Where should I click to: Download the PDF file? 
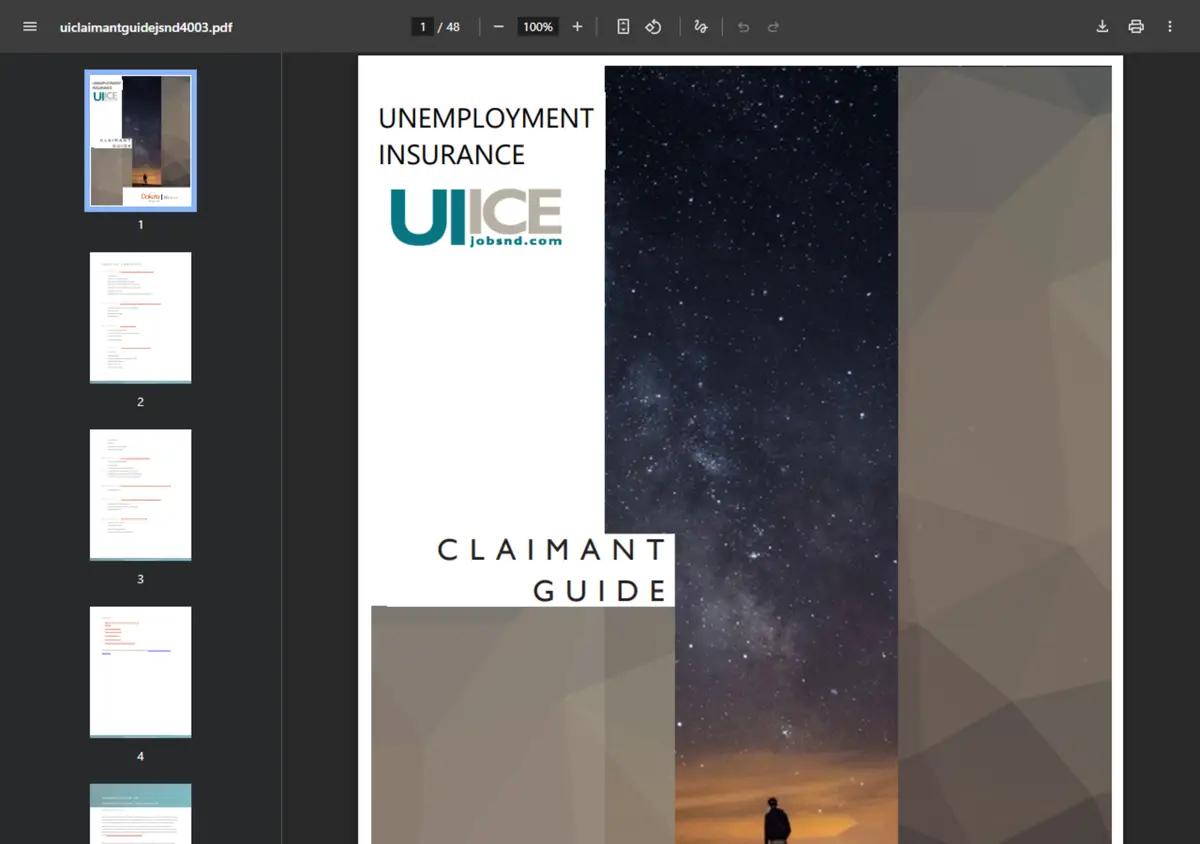(x=1102, y=27)
